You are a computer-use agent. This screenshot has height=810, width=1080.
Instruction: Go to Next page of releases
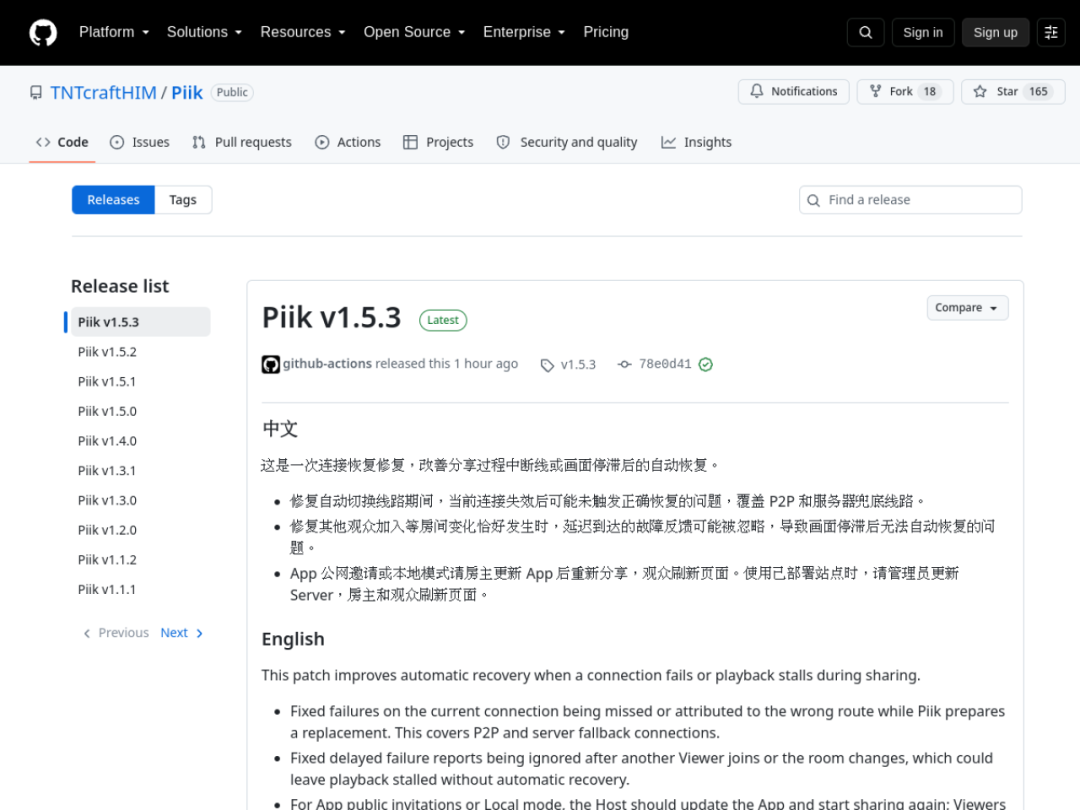pyautogui.click(x=182, y=633)
